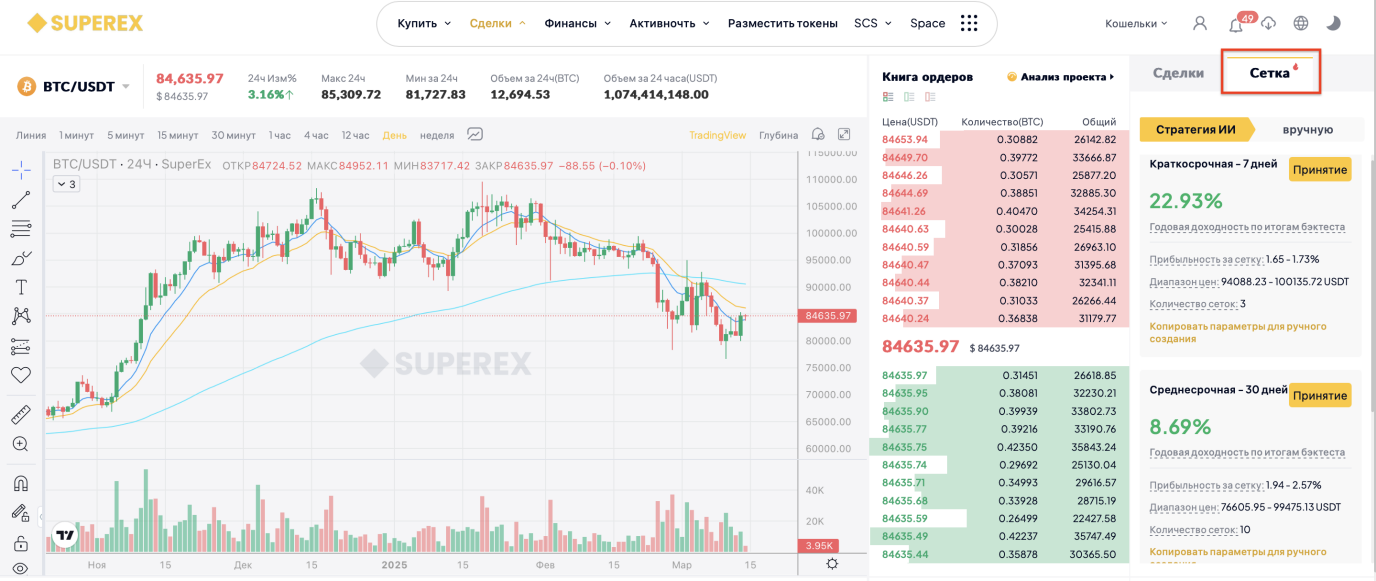
Task: Select trend line drawing tool
Action: click(21, 200)
